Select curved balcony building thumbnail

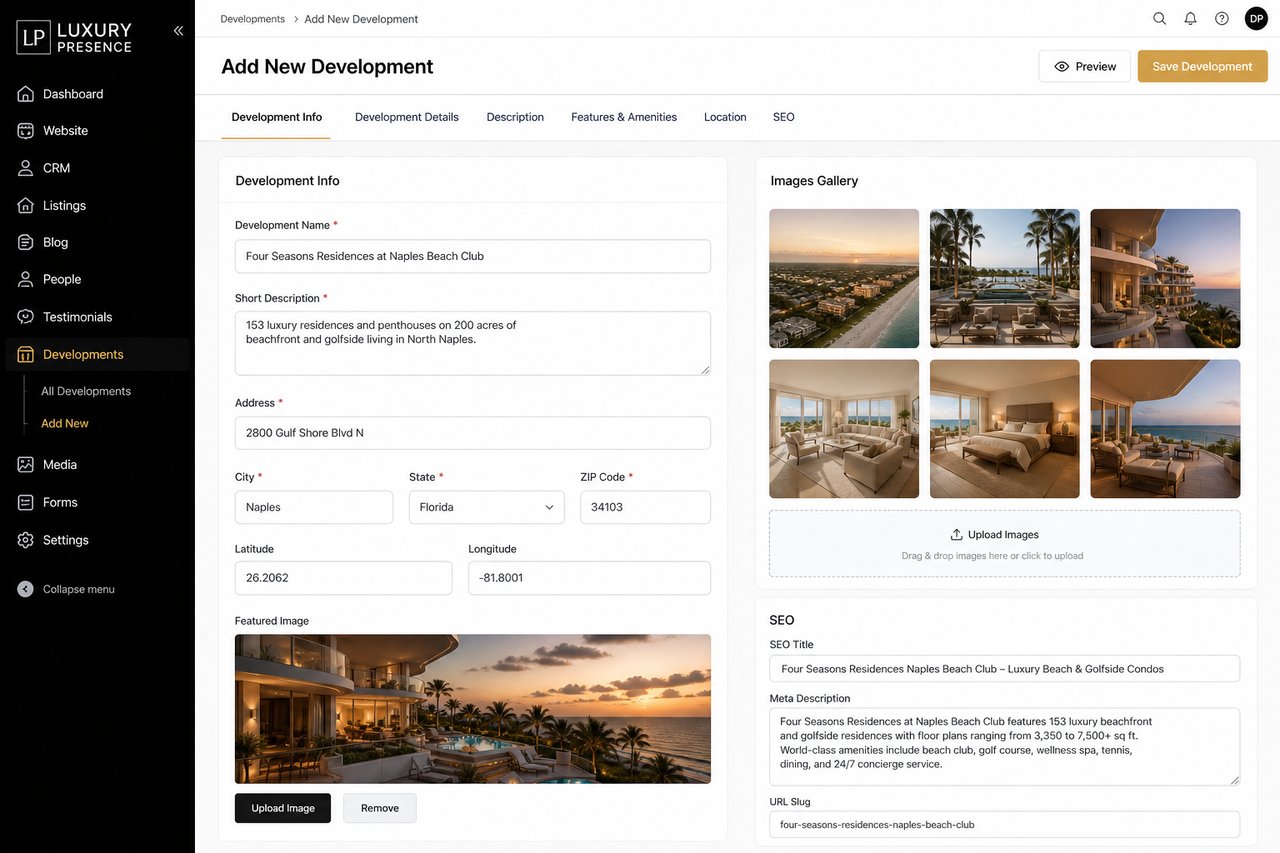(x=1165, y=278)
